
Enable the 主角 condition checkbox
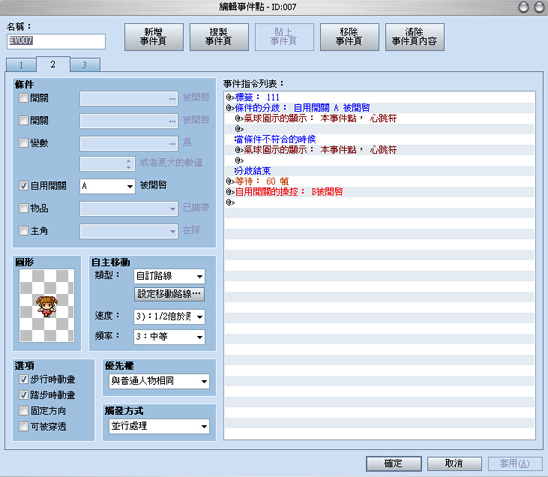click(23, 231)
